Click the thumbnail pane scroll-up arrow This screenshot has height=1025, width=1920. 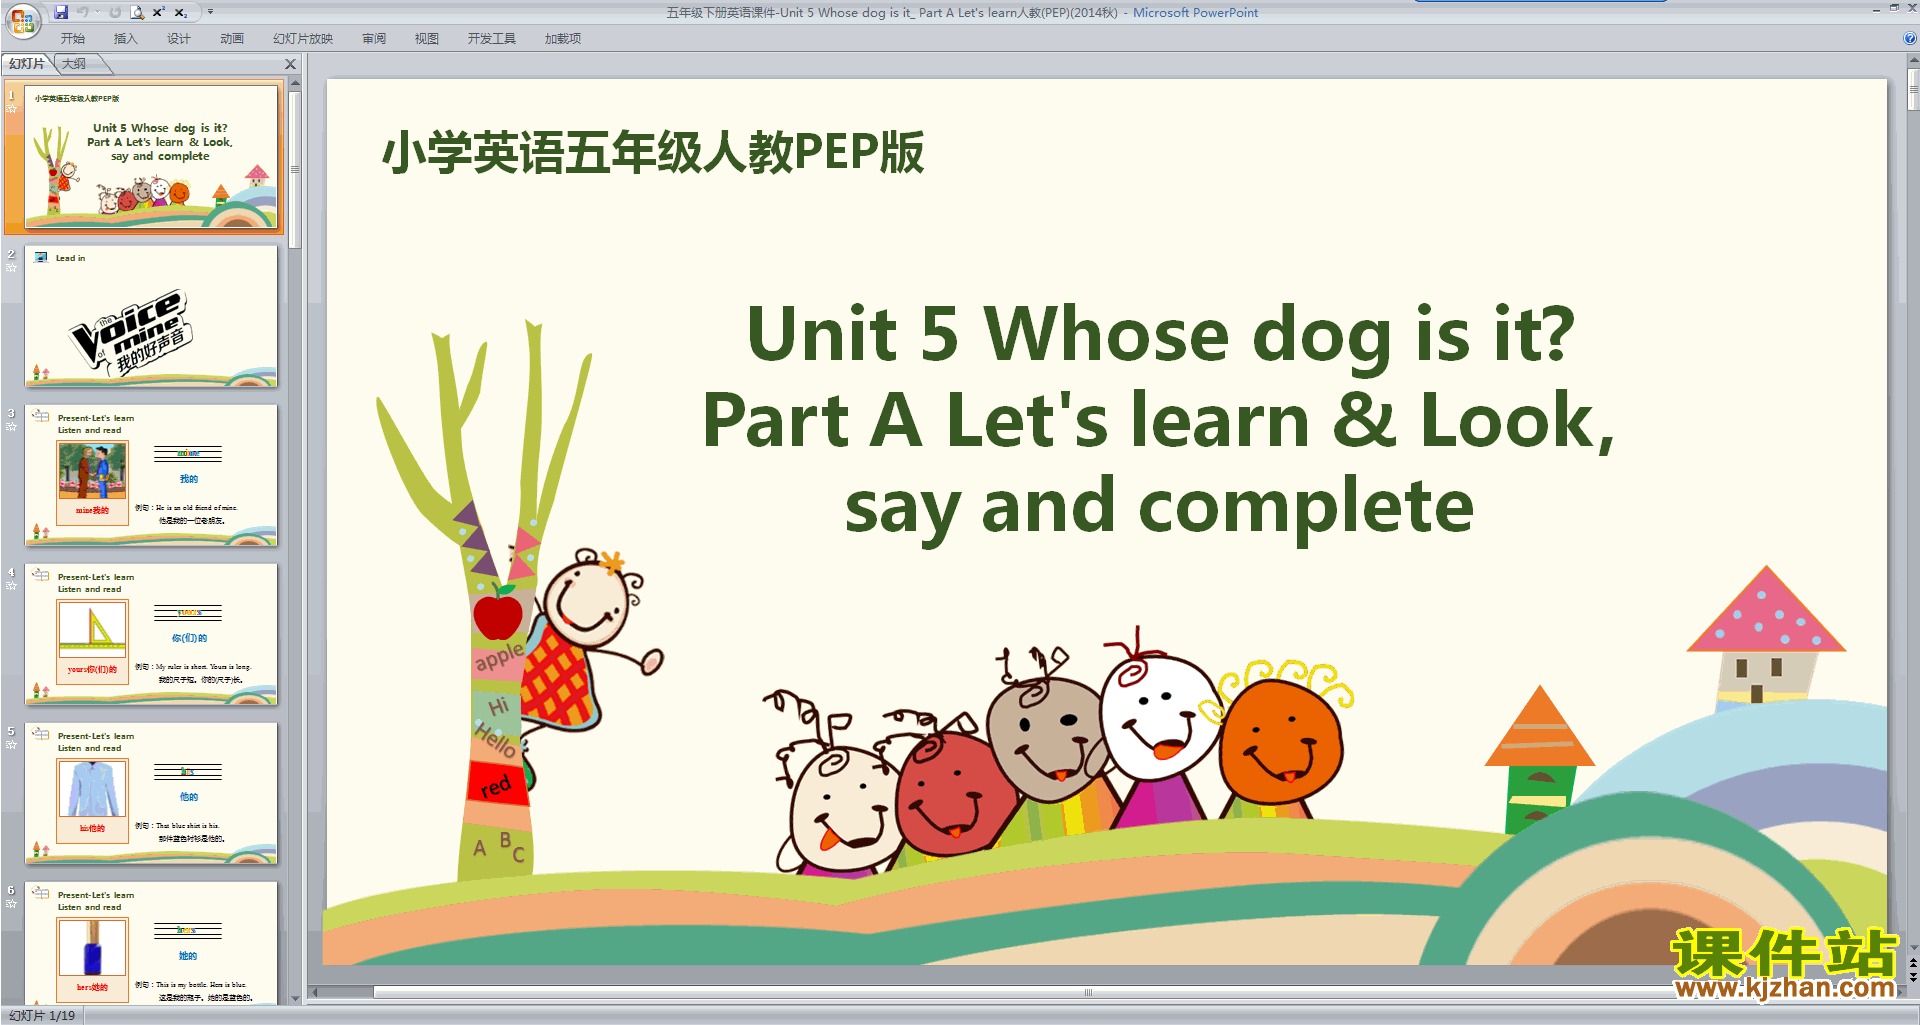[295, 84]
